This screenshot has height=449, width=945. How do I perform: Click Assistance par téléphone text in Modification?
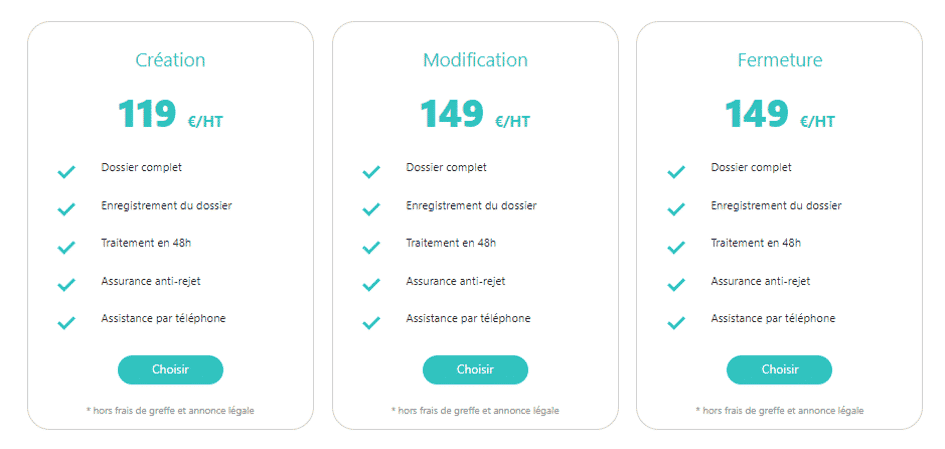(x=468, y=319)
